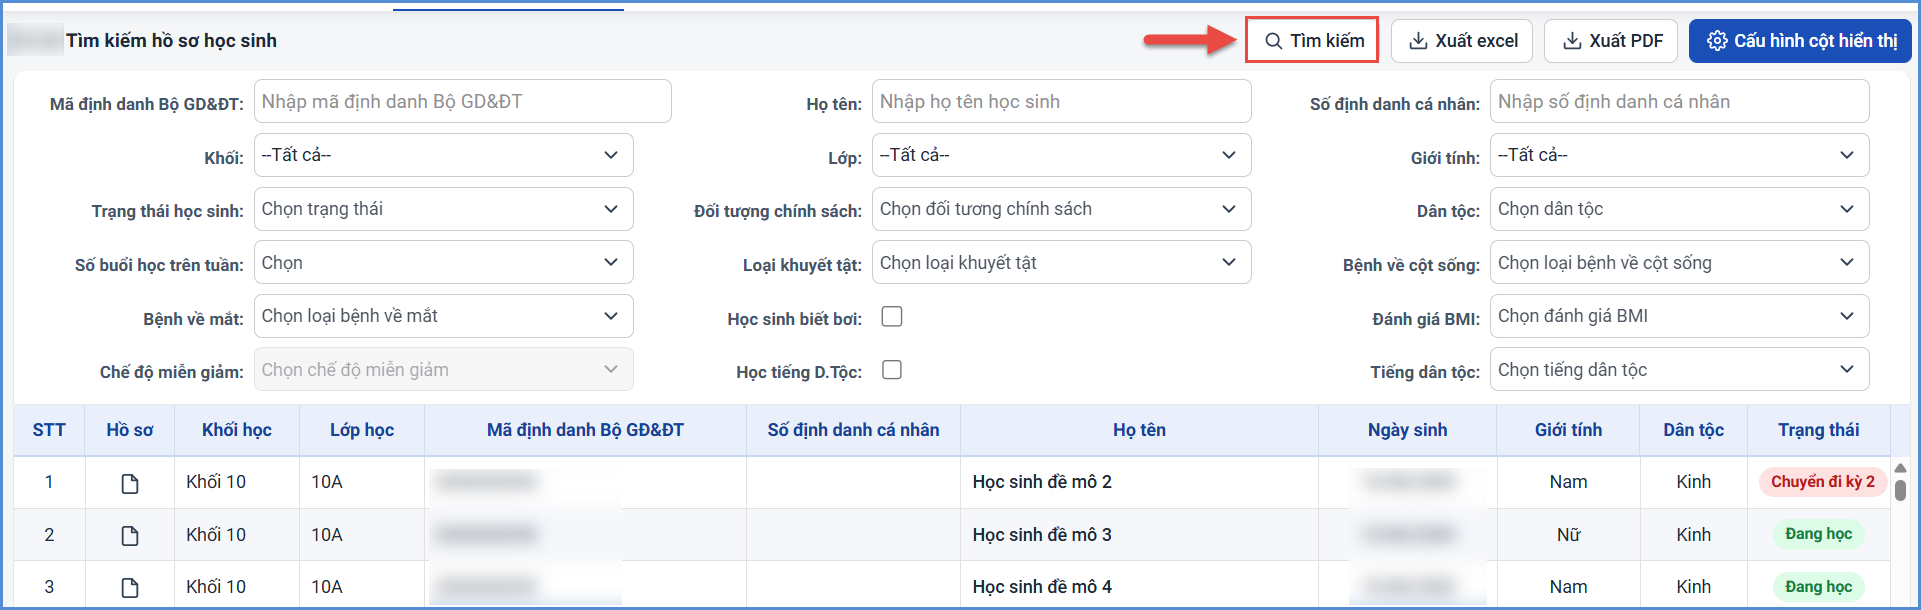Click the Ngày sinh column header
This screenshot has width=1921, height=610.
1407,430
